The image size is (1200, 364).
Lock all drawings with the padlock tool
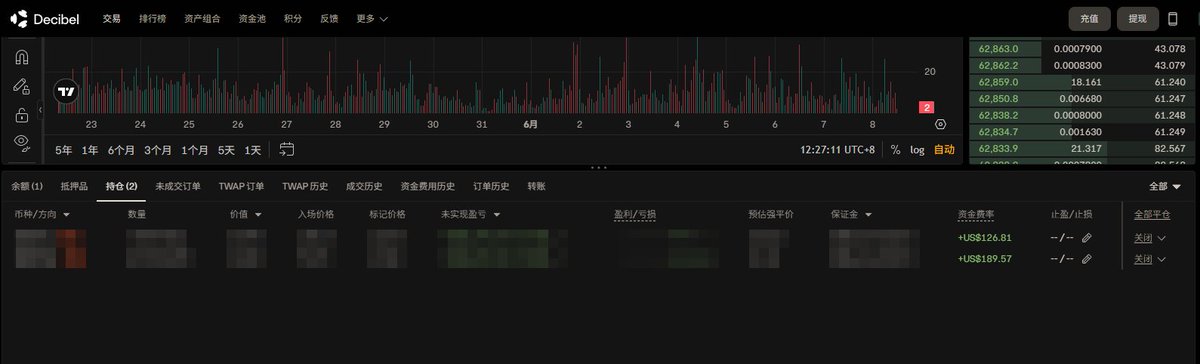(22, 115)
